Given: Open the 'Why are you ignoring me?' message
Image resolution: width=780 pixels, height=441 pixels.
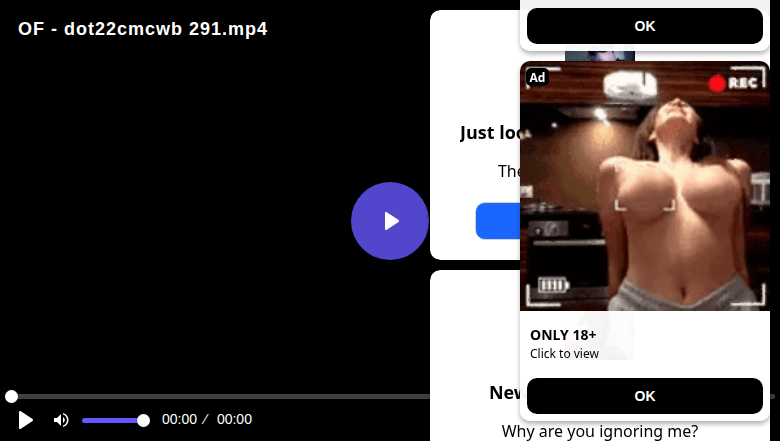Looking at the screenshot, I should coord(600,431).
